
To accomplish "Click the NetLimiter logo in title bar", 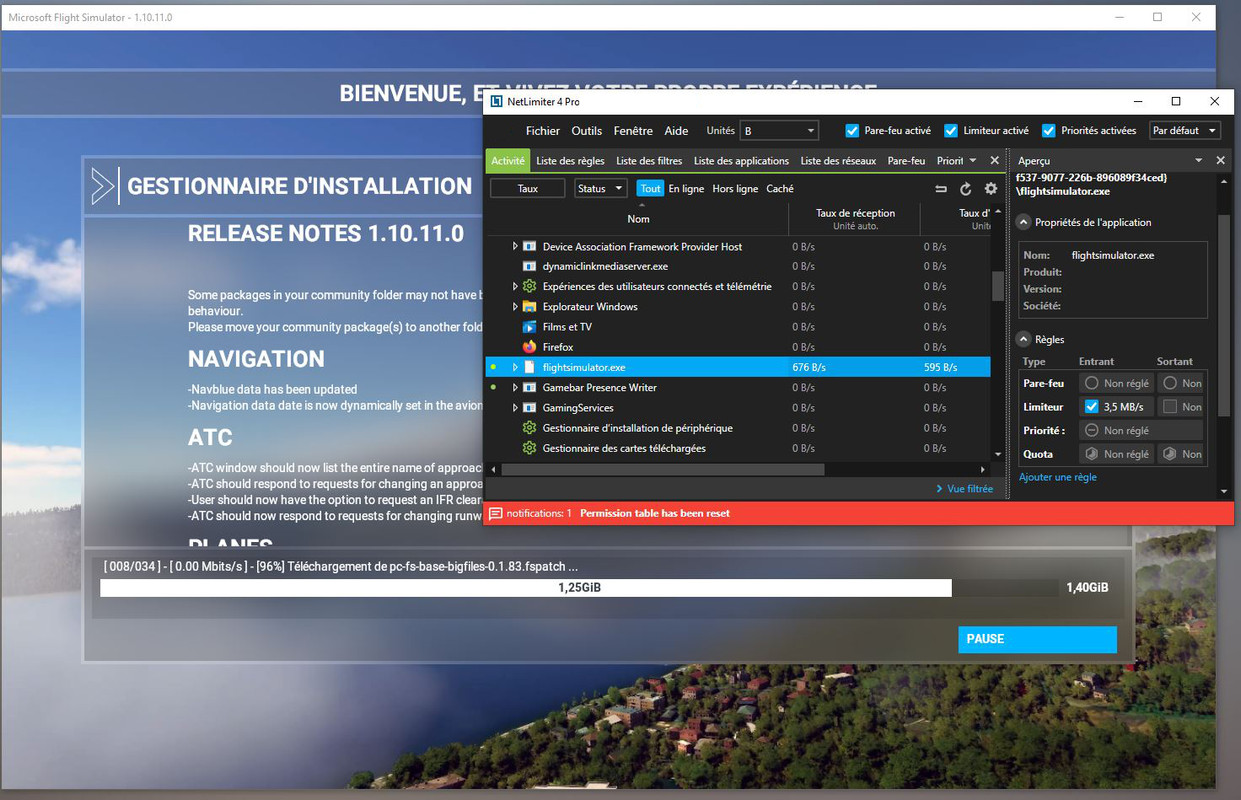I will point(496,101).
